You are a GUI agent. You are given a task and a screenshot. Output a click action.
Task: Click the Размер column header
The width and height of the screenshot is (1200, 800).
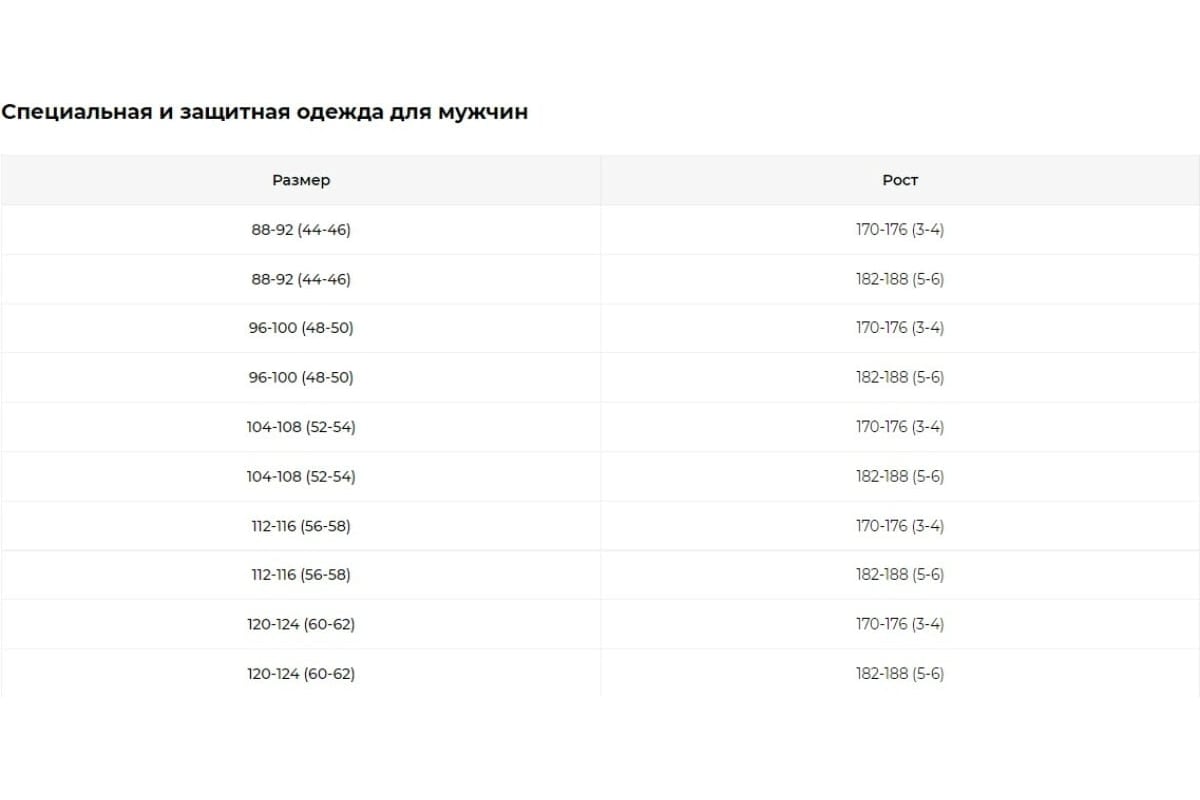pyautogui.click(x=301, y=180)
